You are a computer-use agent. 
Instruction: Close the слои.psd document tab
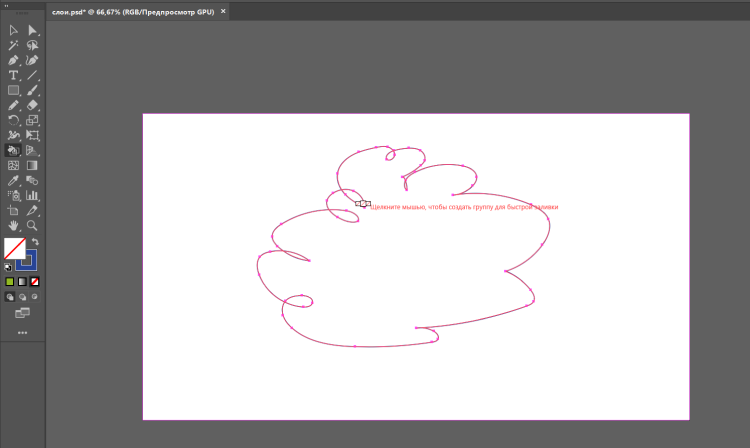(x=223, y=11)
